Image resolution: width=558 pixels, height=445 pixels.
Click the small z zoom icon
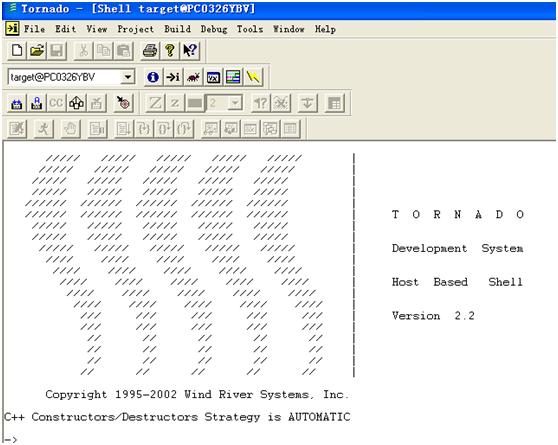click(175, 103)
